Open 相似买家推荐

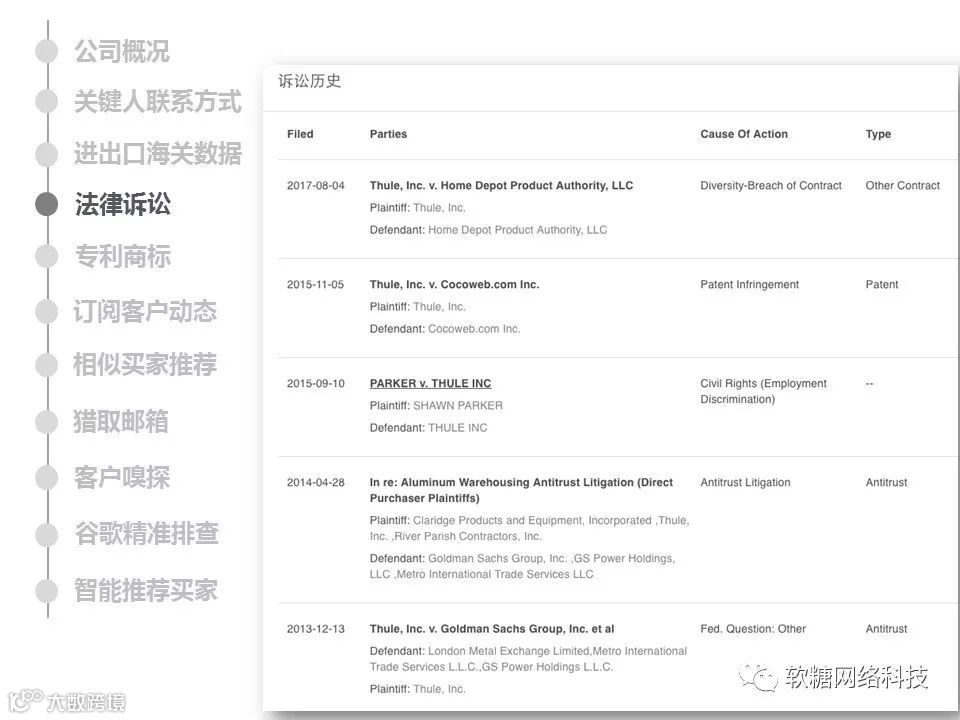[145, 365]
